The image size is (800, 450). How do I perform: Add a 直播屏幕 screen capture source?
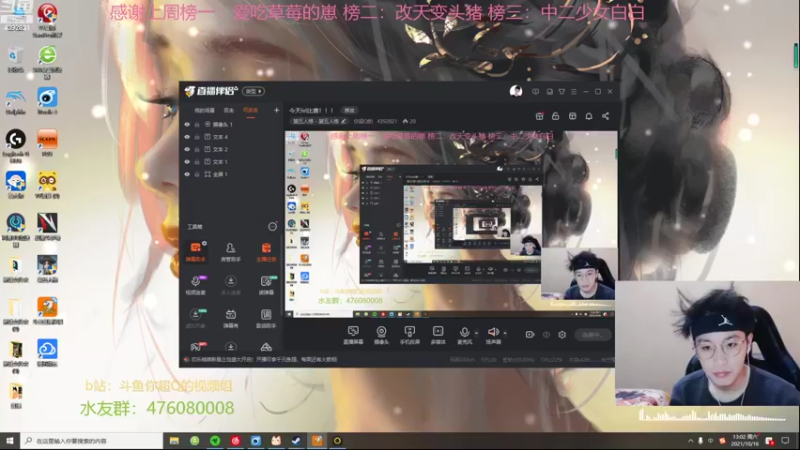pos(353,335)
